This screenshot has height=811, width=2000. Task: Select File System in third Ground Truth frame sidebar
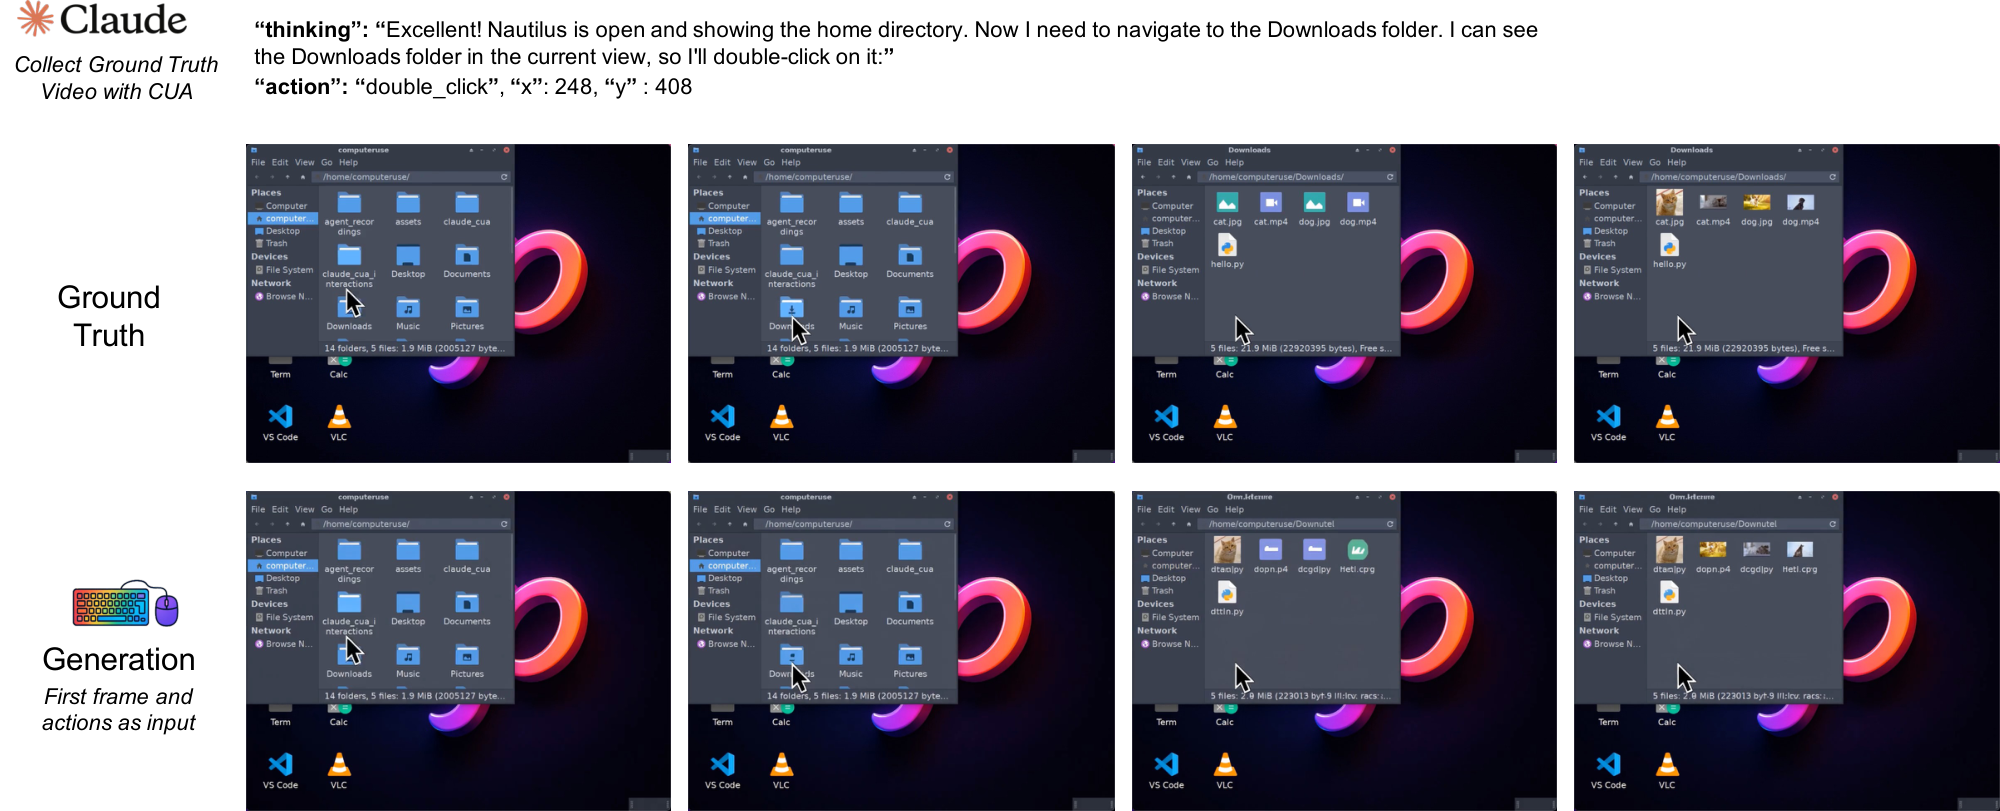(x=1174, y=270)
